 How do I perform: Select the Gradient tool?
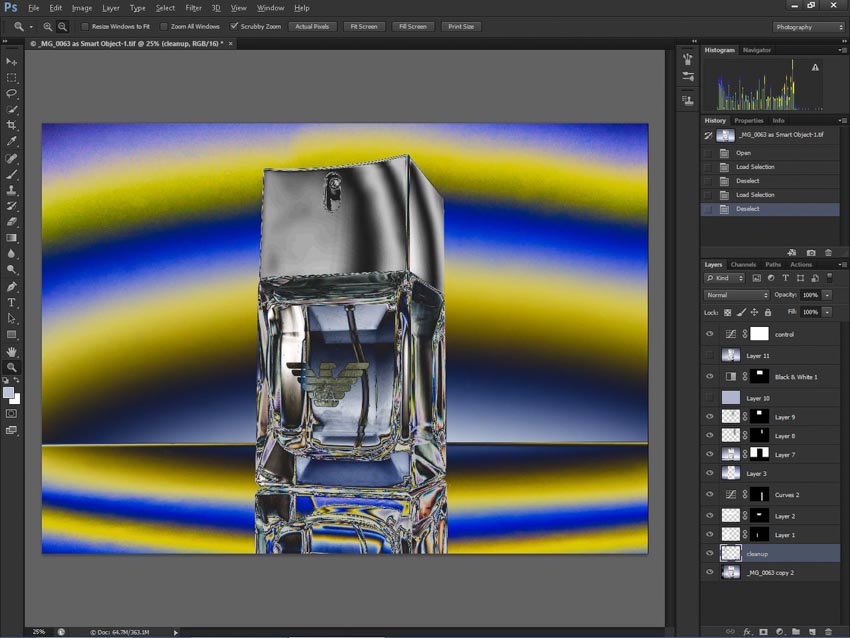point(11,237)
